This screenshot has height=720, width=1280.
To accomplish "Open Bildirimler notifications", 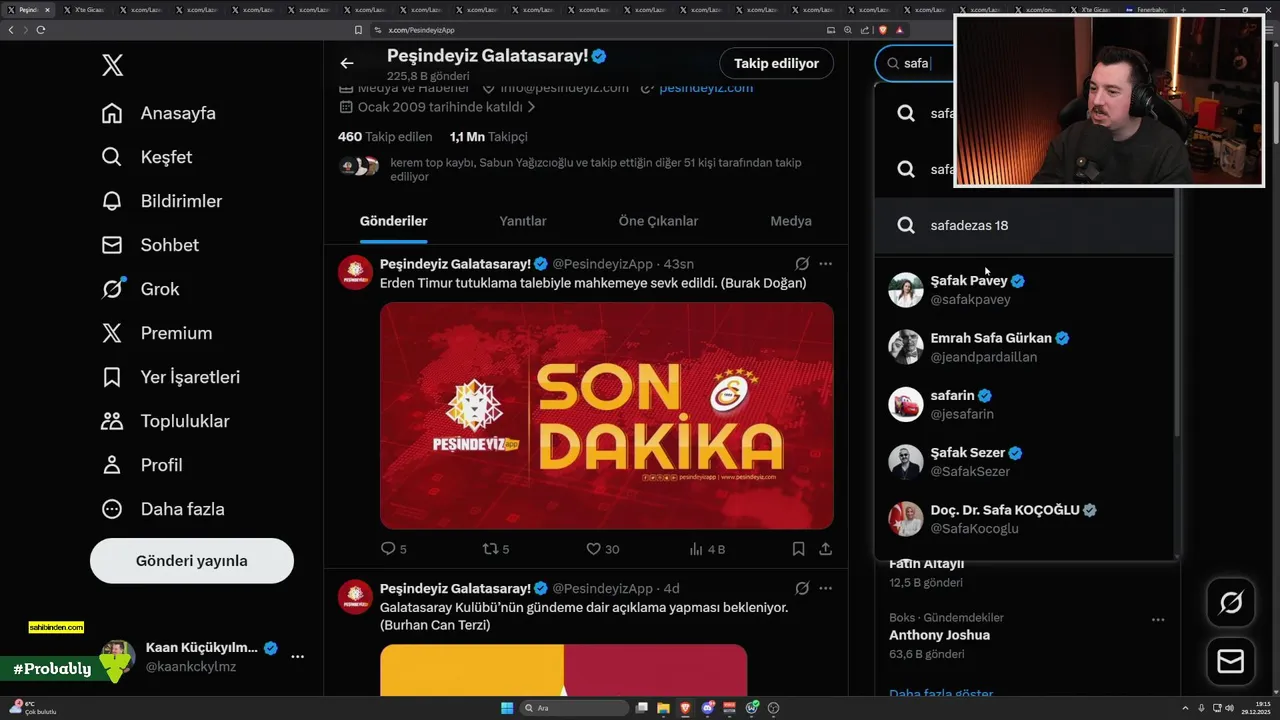I will pos(162,201).
